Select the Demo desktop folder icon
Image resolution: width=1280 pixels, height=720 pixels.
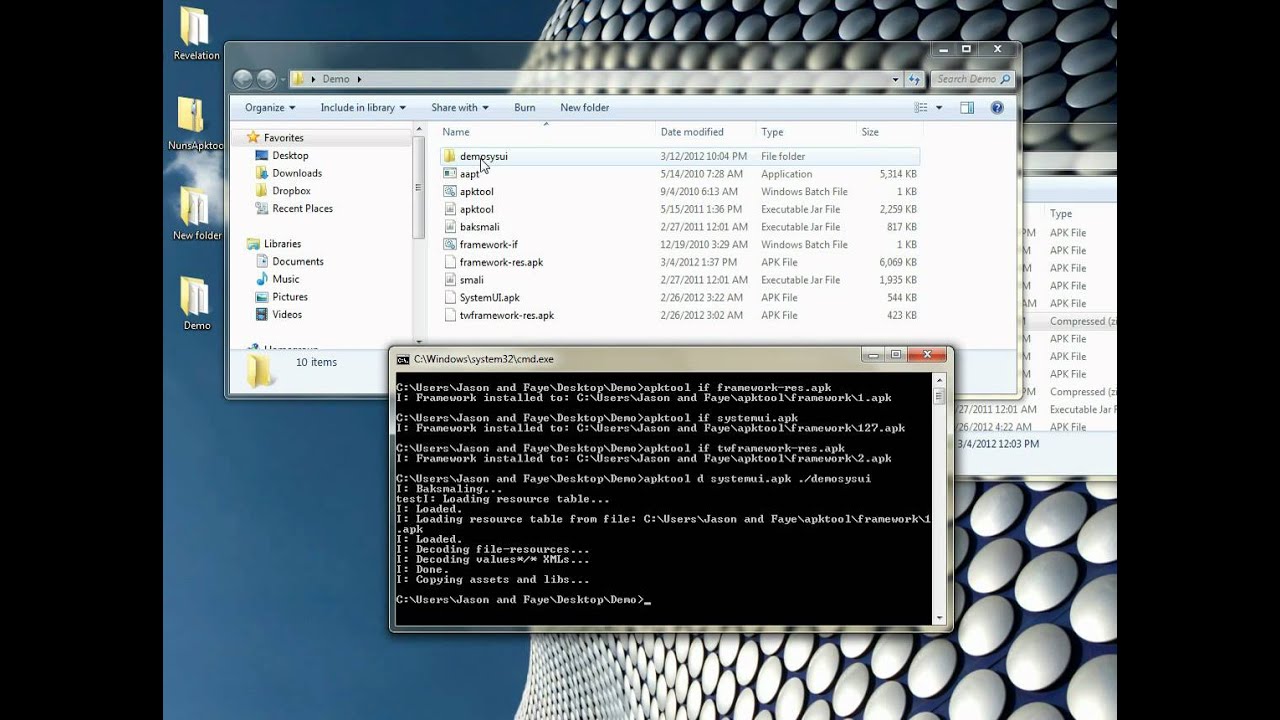pos(195,296)
